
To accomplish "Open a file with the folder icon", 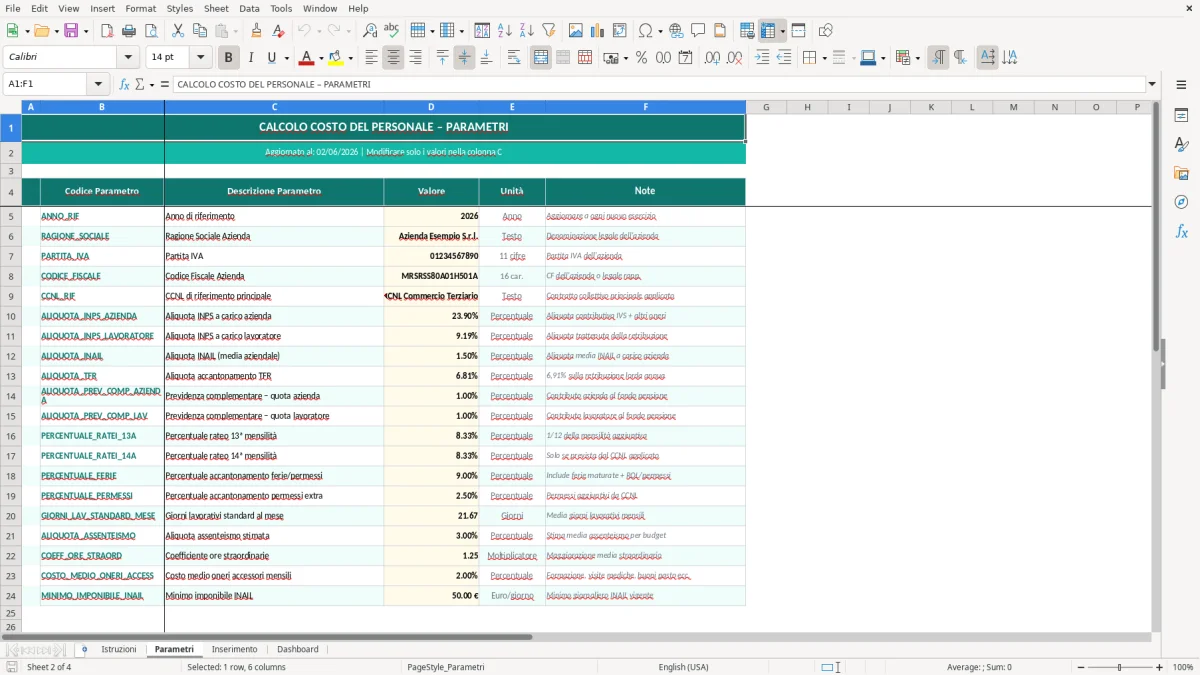I will [x=40, y=31].
